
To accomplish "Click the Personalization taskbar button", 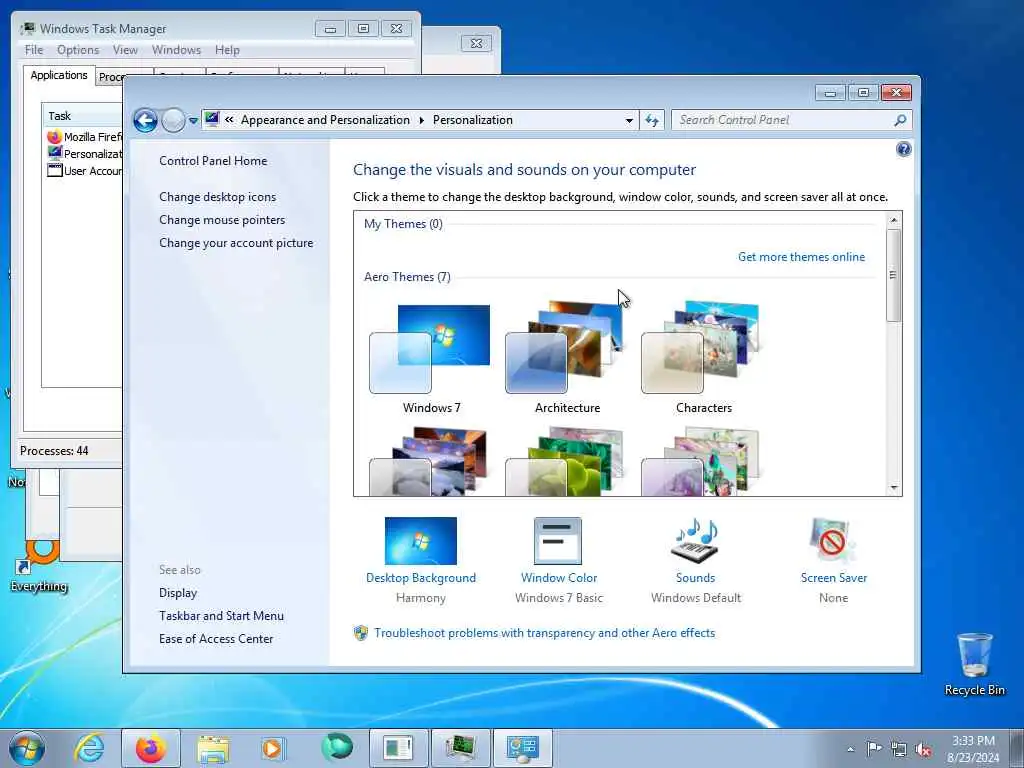I will [522, 748].
